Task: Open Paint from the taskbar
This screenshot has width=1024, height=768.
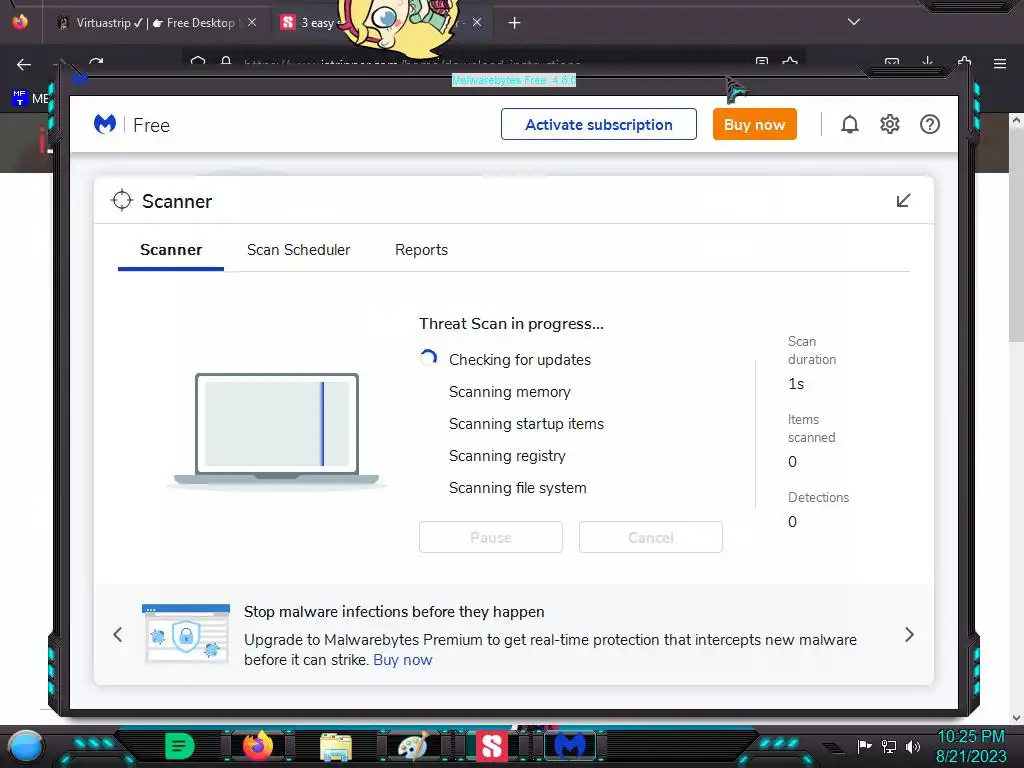Action: (413, 746)
